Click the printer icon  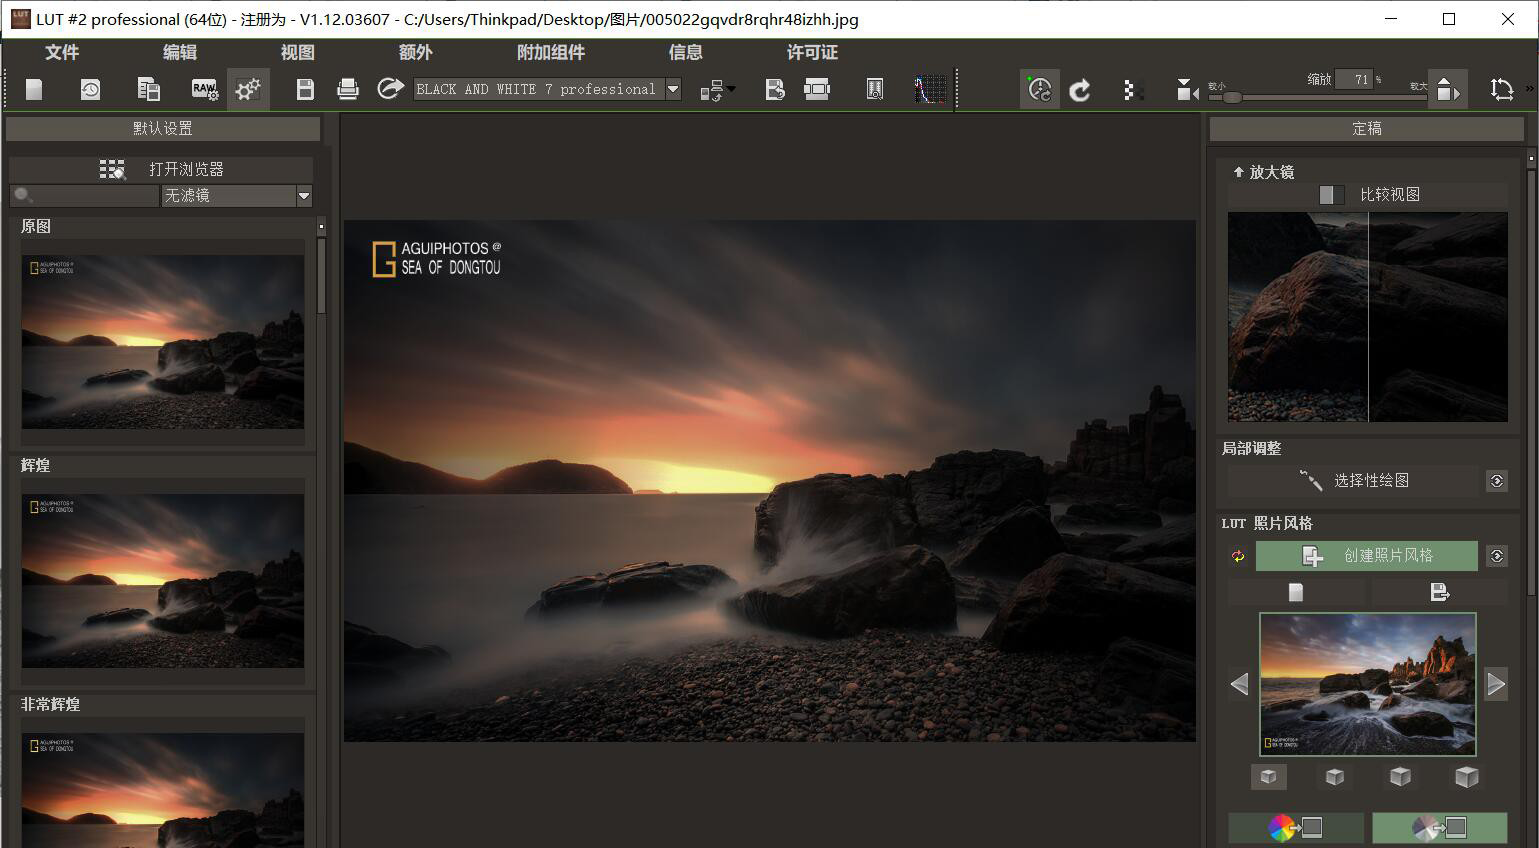(x=348, y=90)
